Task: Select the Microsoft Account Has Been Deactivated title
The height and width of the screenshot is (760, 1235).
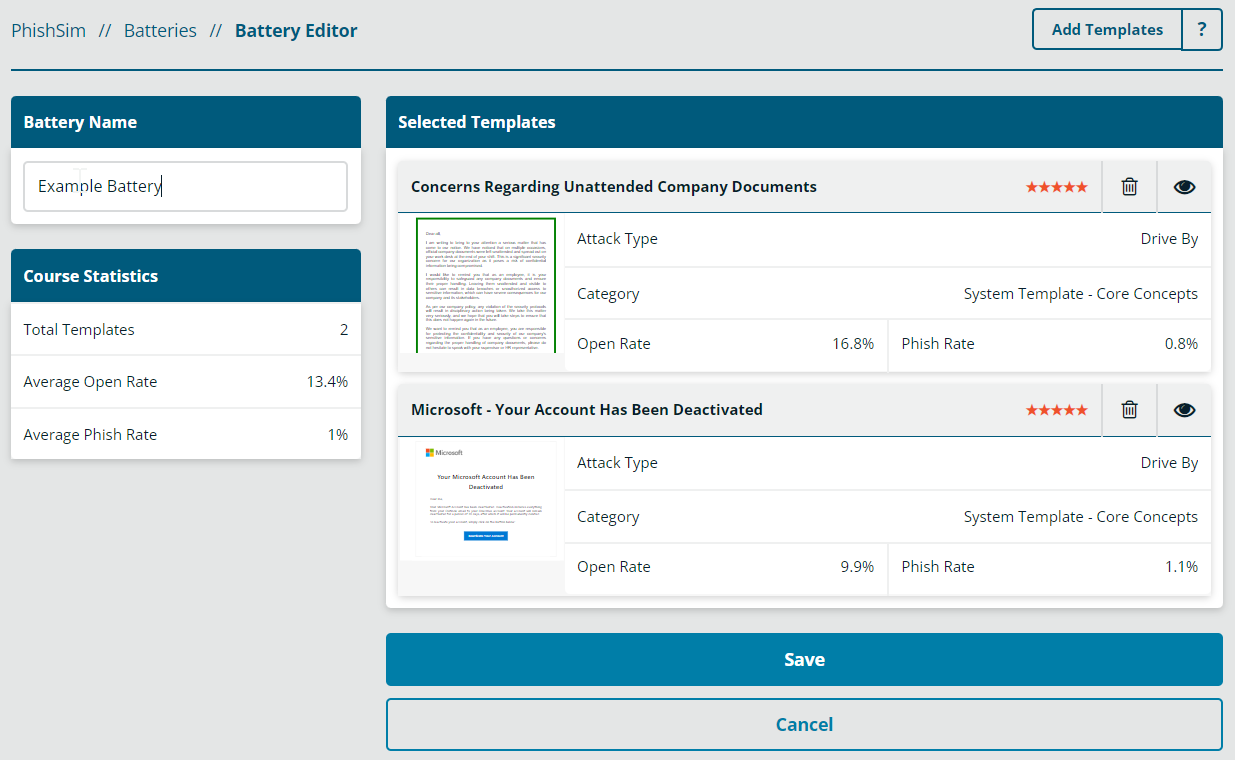Action: coord(586,410)
